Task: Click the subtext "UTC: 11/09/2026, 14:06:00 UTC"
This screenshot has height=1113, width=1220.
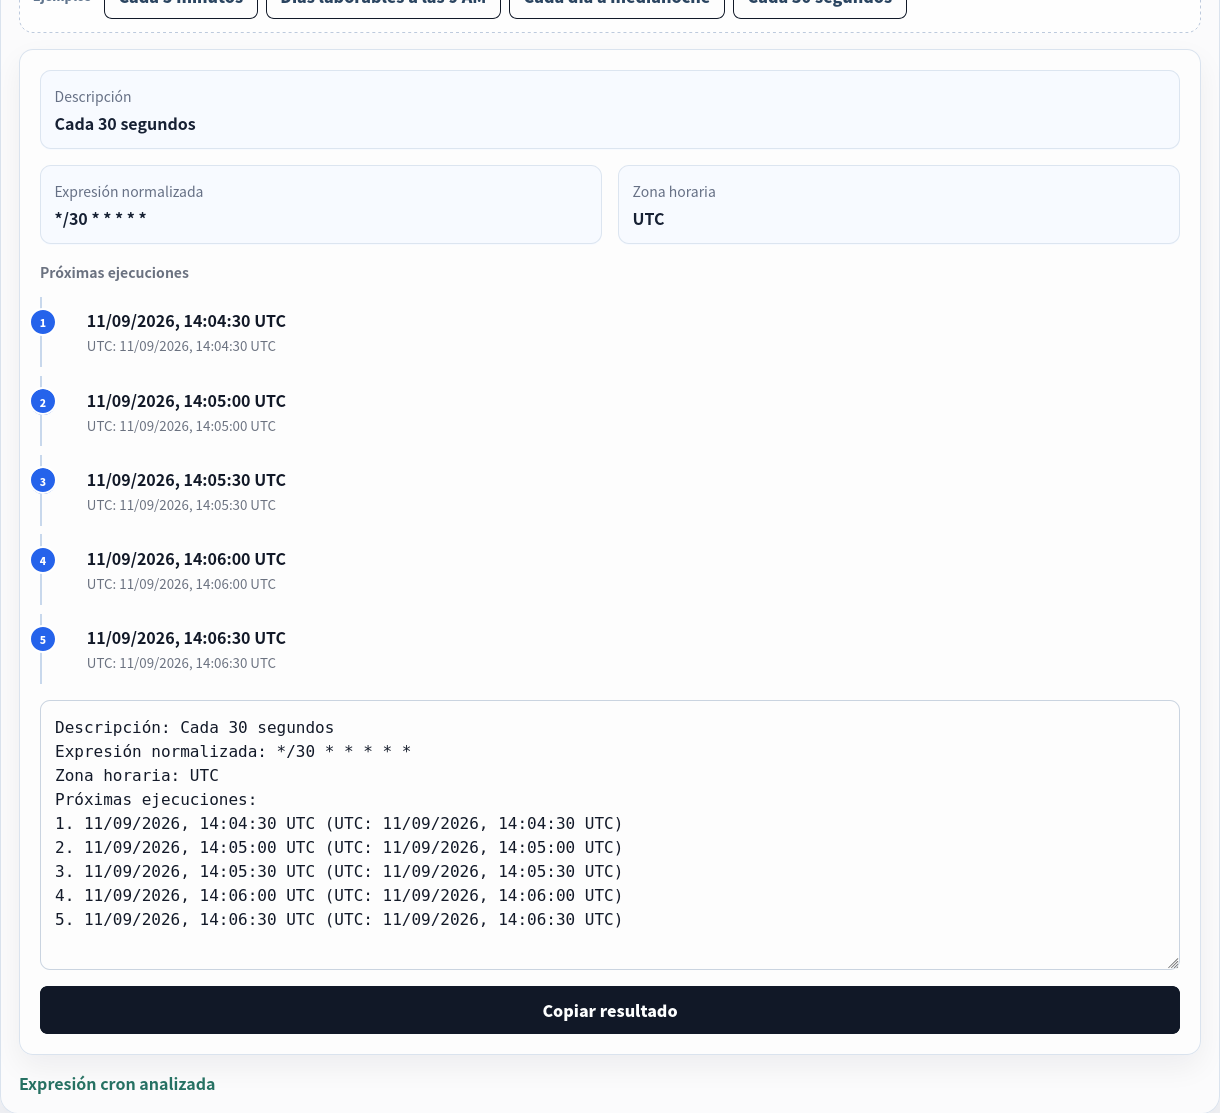Action: [x=181, y=584]
